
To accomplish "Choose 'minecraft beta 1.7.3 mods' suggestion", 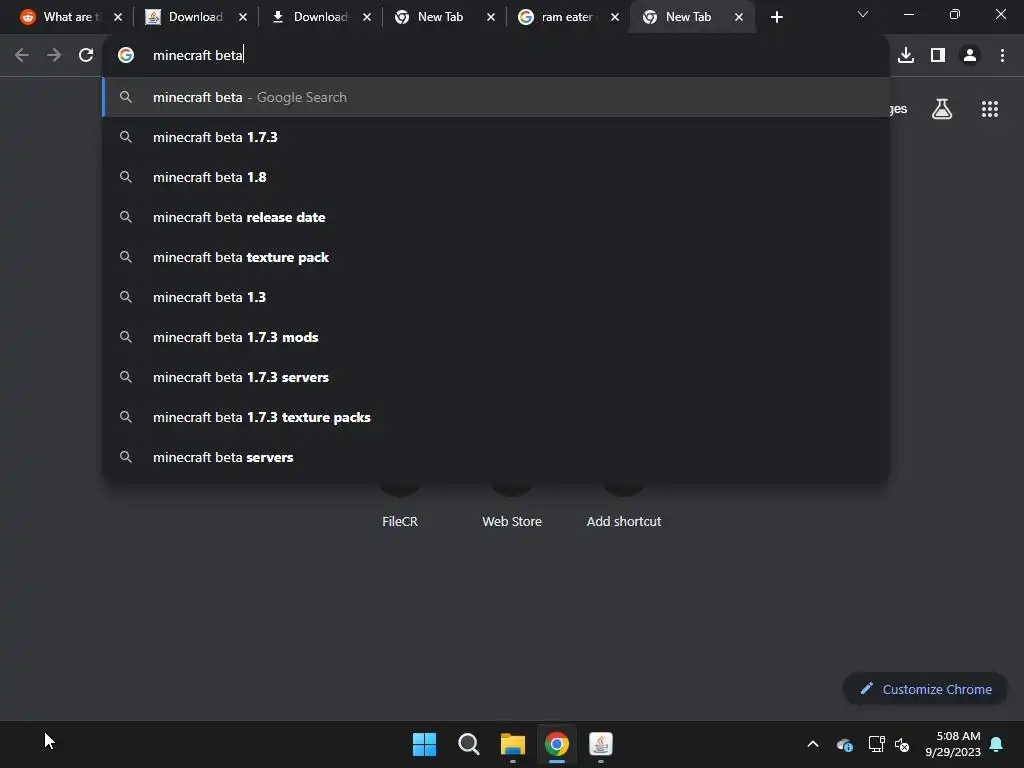I will (x=496, y=337).
